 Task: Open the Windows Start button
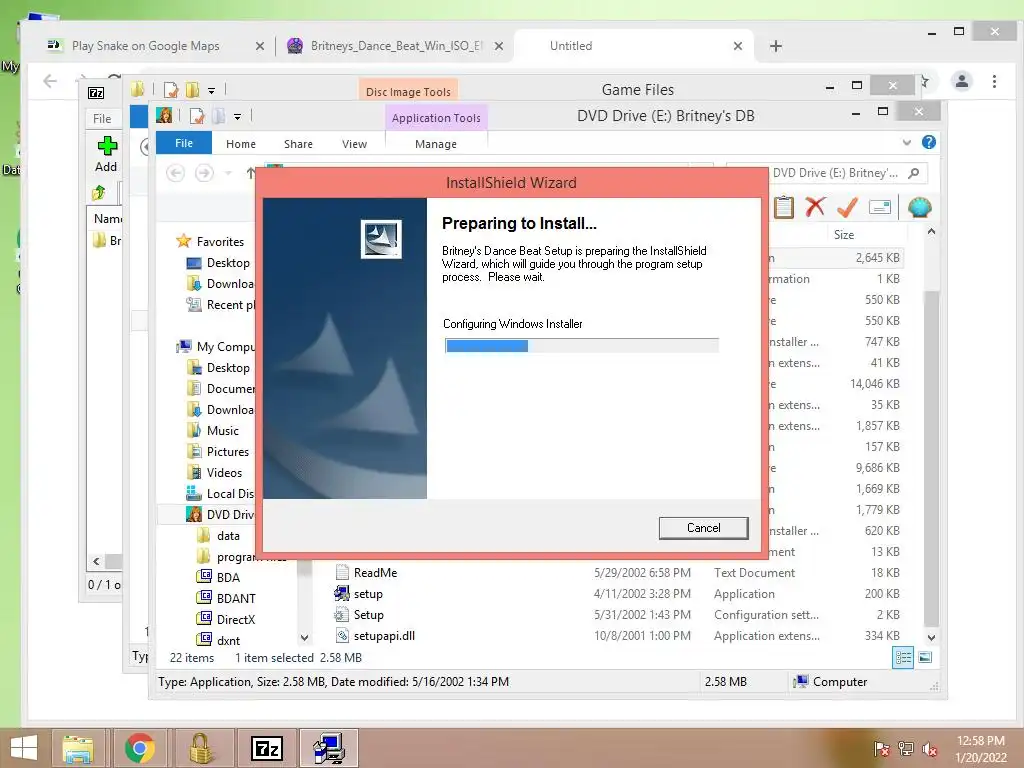click(24, 748)
